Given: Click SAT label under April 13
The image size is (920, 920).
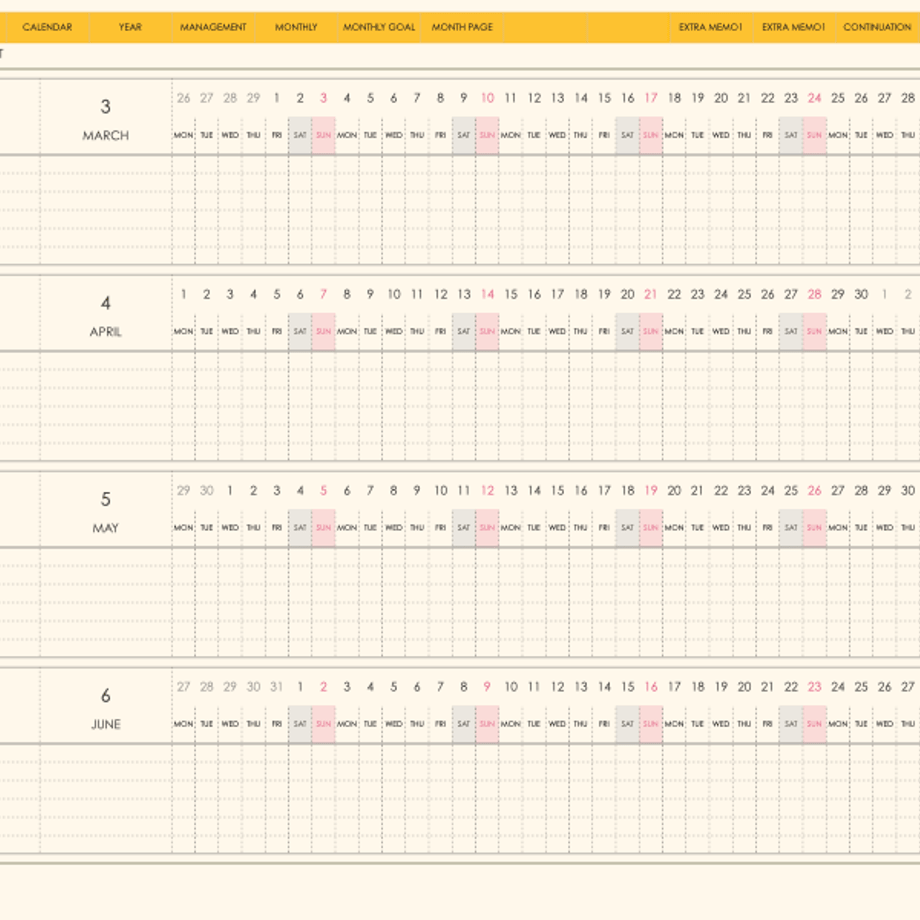Looking at the screenshot, I should tap(464, 332).
